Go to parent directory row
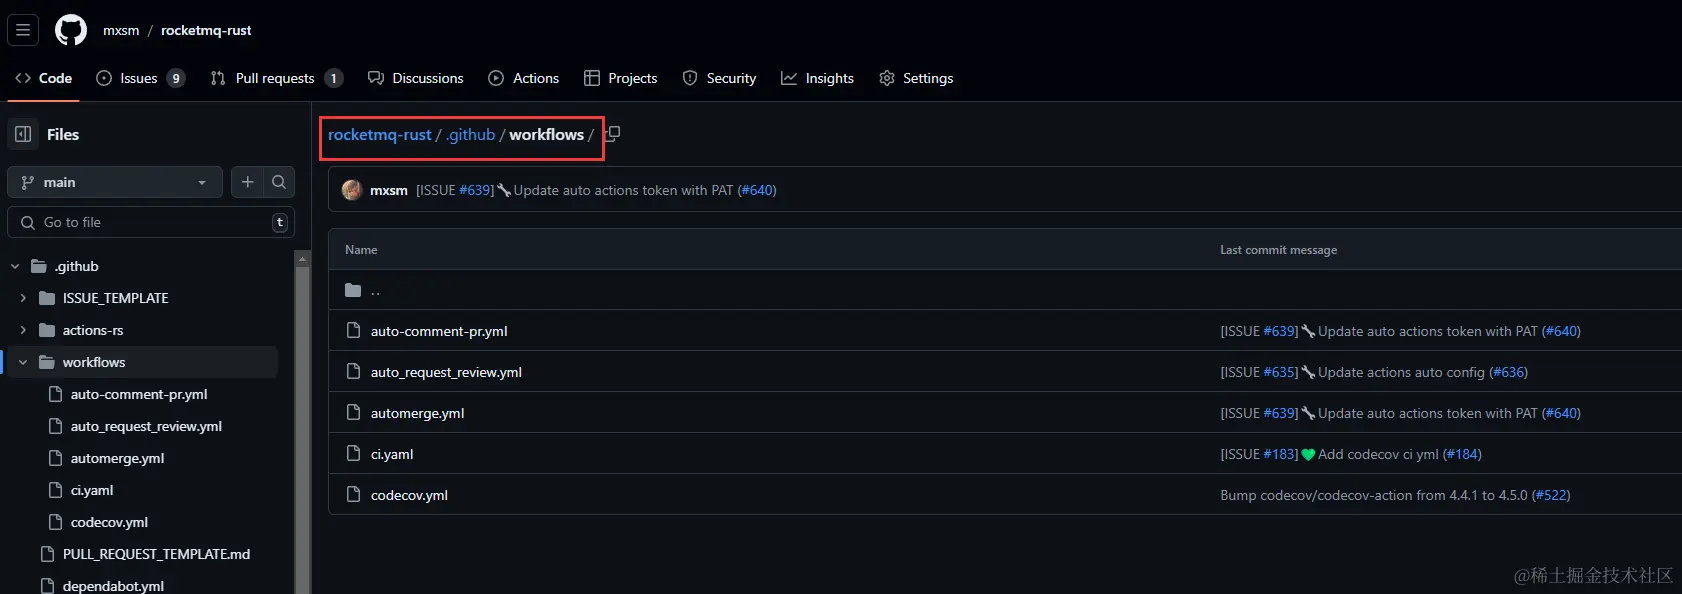 (375, 290)
